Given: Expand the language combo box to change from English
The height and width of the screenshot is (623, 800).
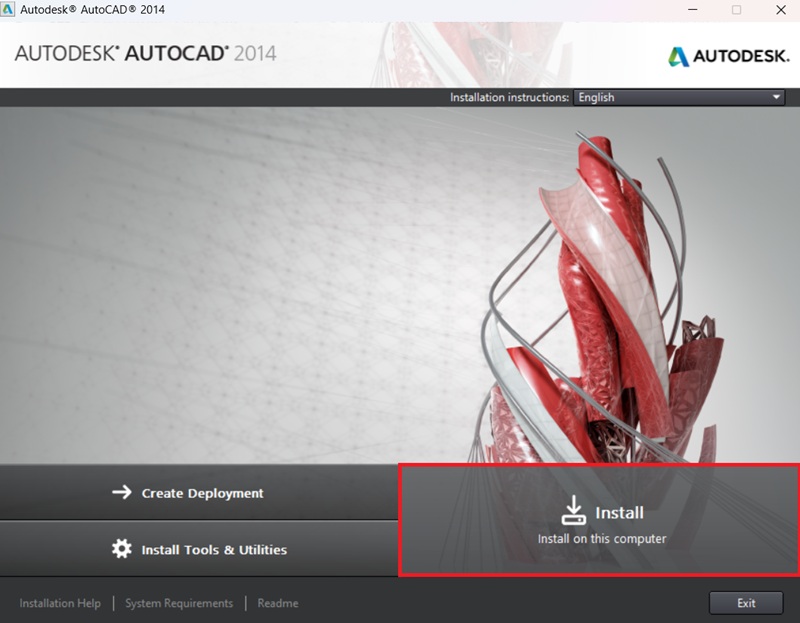Looking at the screenshot, I should tap(680, 97).
